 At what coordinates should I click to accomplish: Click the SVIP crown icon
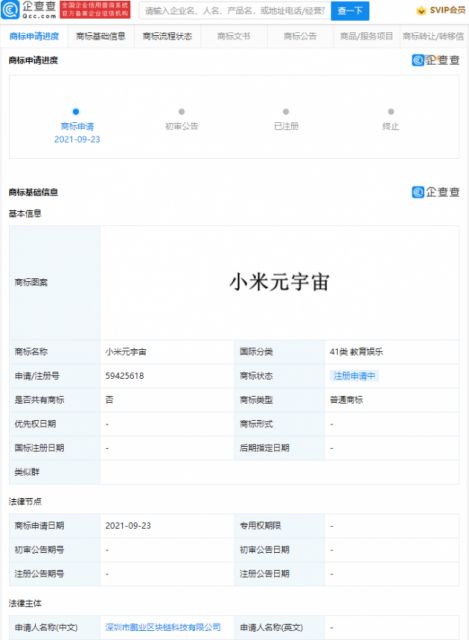421,11
